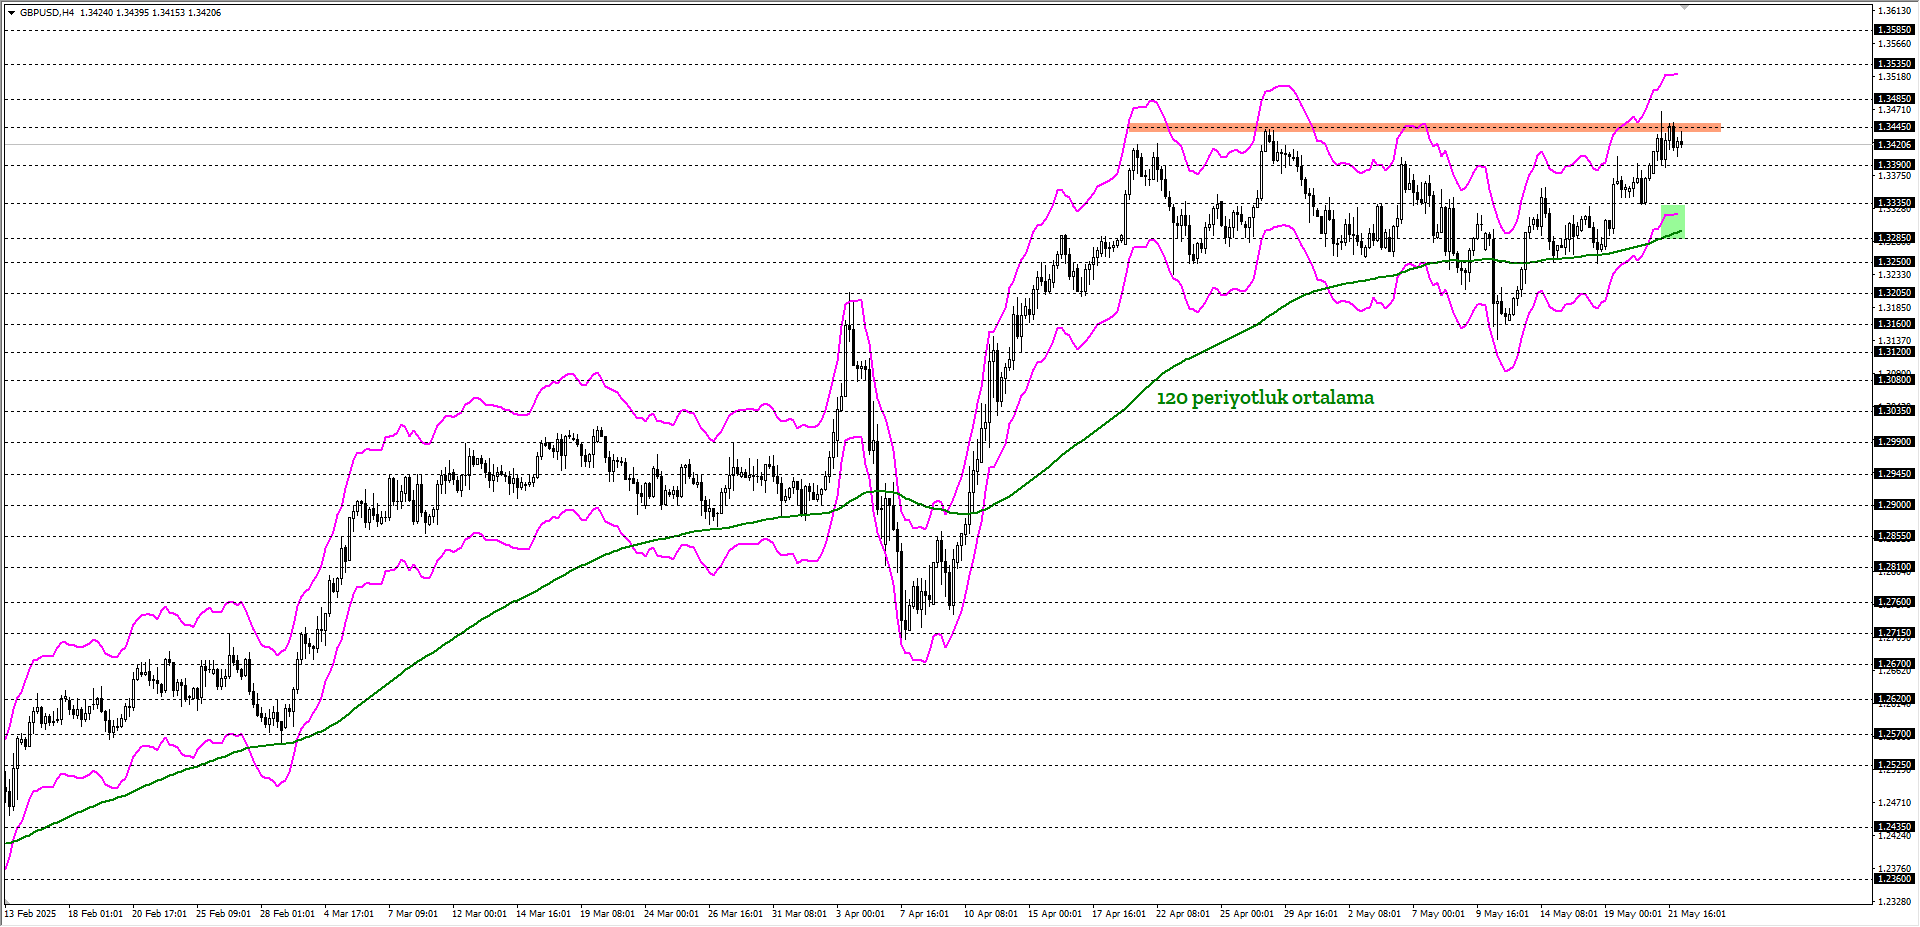Click the 1.29900 price level label
The image size is (1920, 927).
click(x=1894, y=442)
